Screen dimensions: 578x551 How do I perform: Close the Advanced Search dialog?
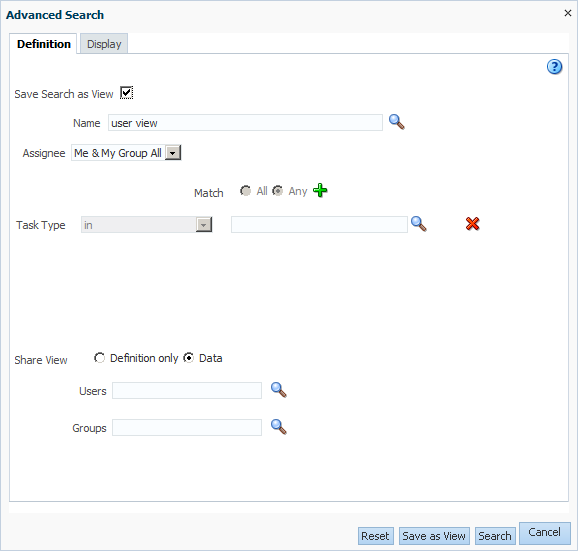(x=567, y=13)
